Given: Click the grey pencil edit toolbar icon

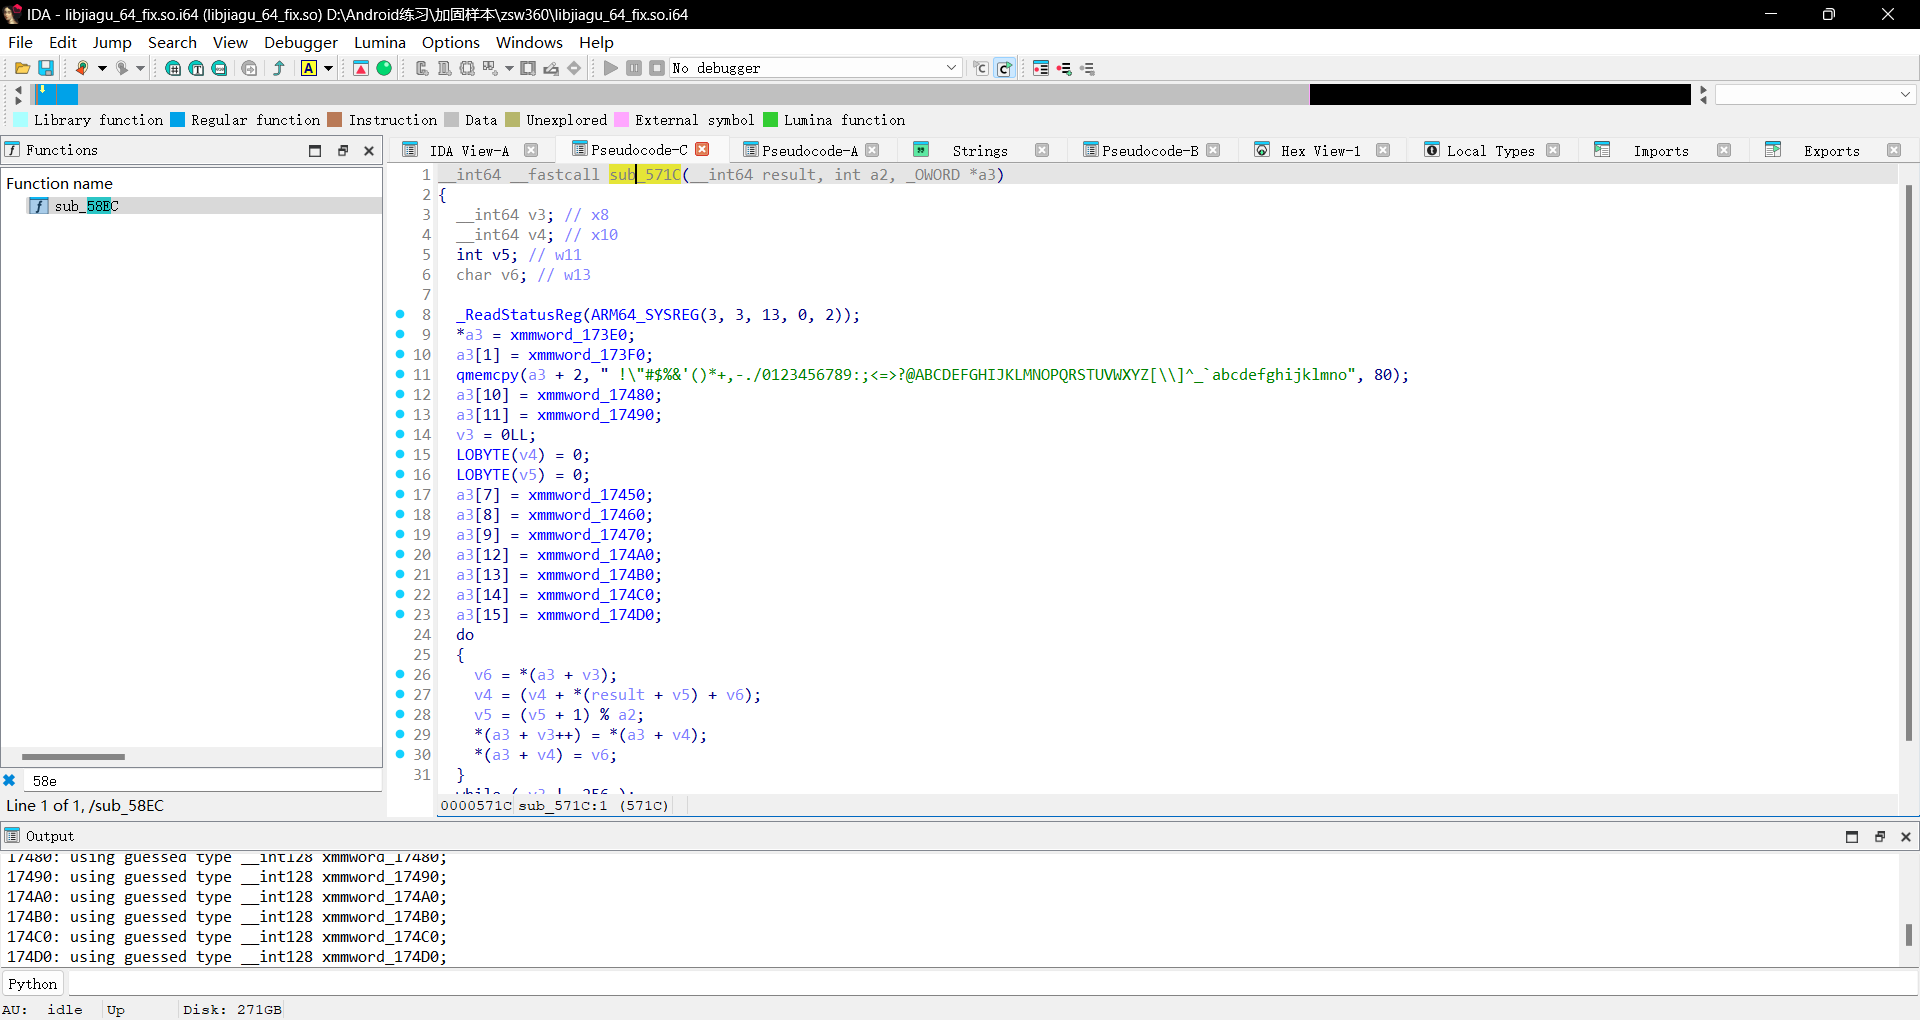Looking at the screenshot, I should tap(551, 68).
